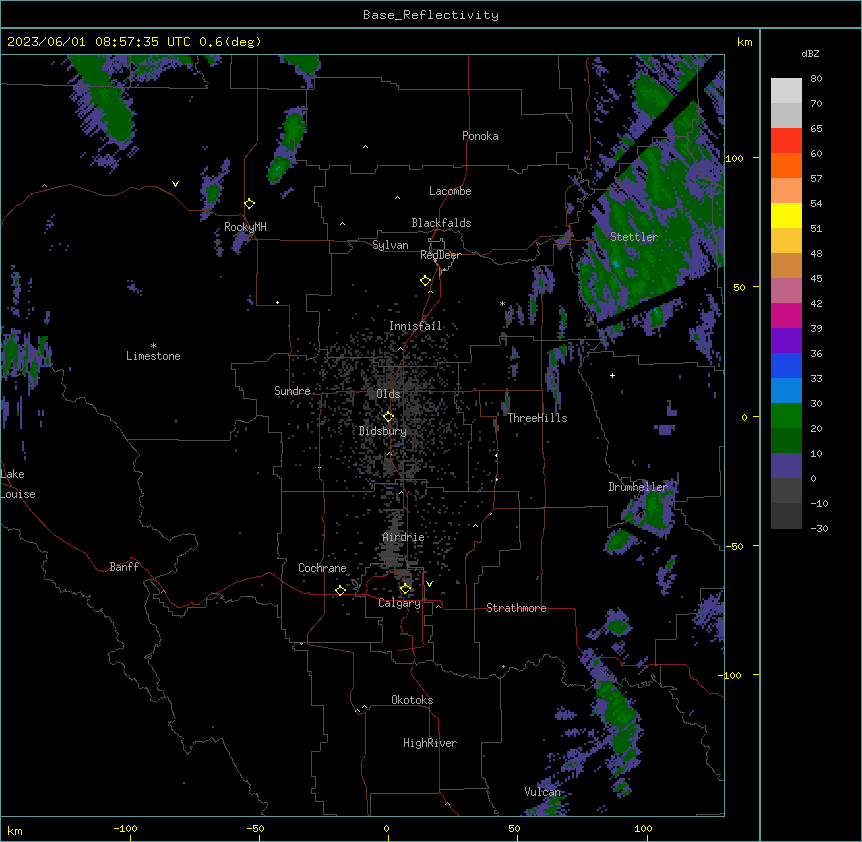862x842 pixels.
Task: Pick the green 20-30 dBZ legend swatch
Action: tap(786, 416)
